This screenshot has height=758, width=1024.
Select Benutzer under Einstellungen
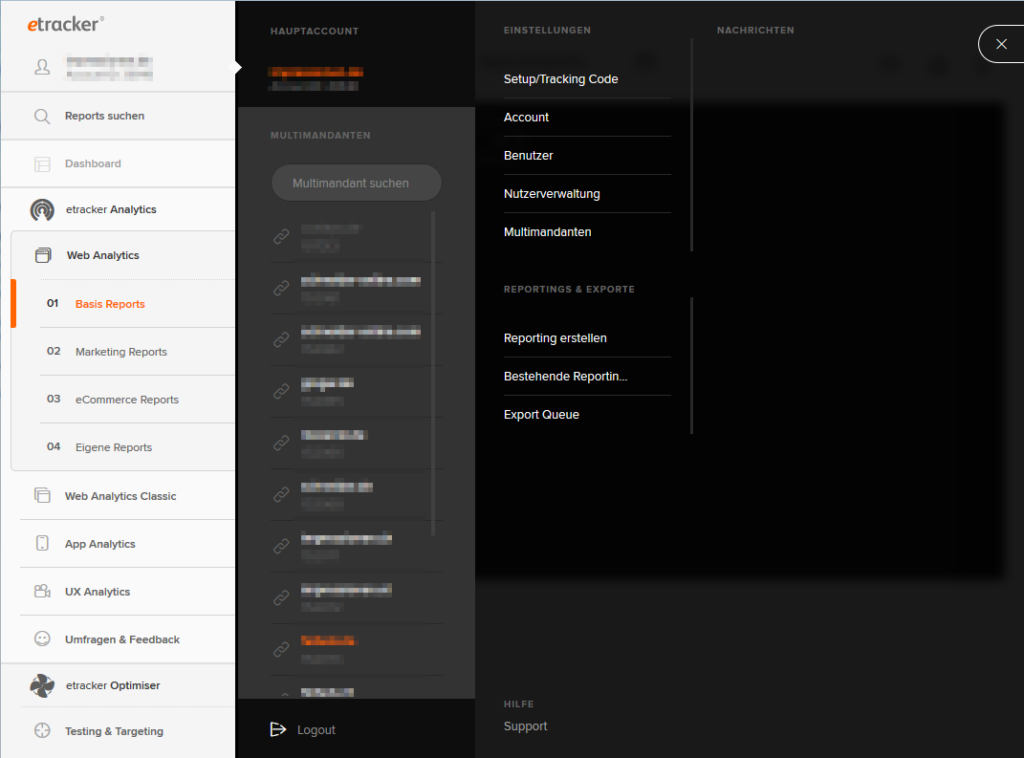pos(528,155)
